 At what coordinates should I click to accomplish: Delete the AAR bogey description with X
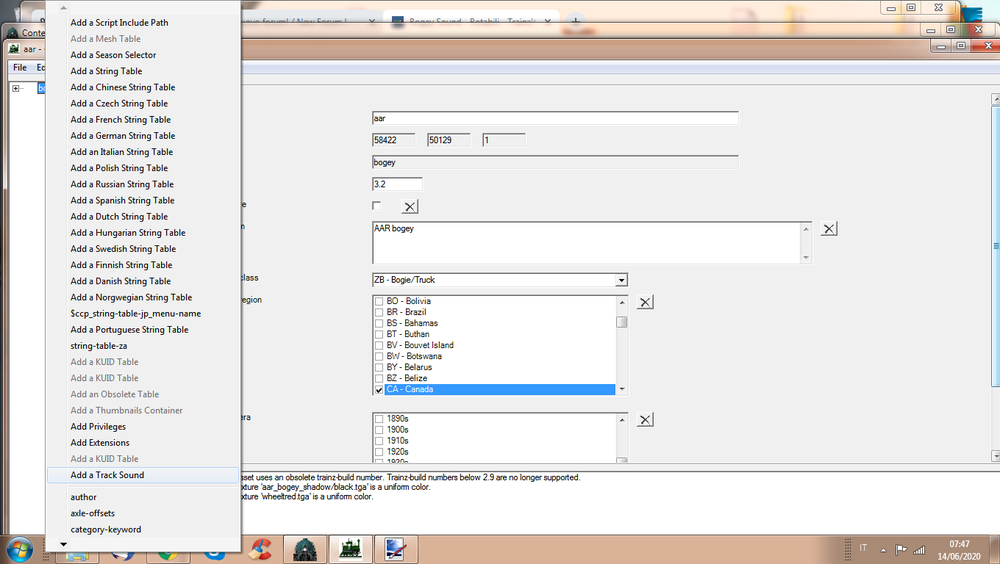click(828, 228)
